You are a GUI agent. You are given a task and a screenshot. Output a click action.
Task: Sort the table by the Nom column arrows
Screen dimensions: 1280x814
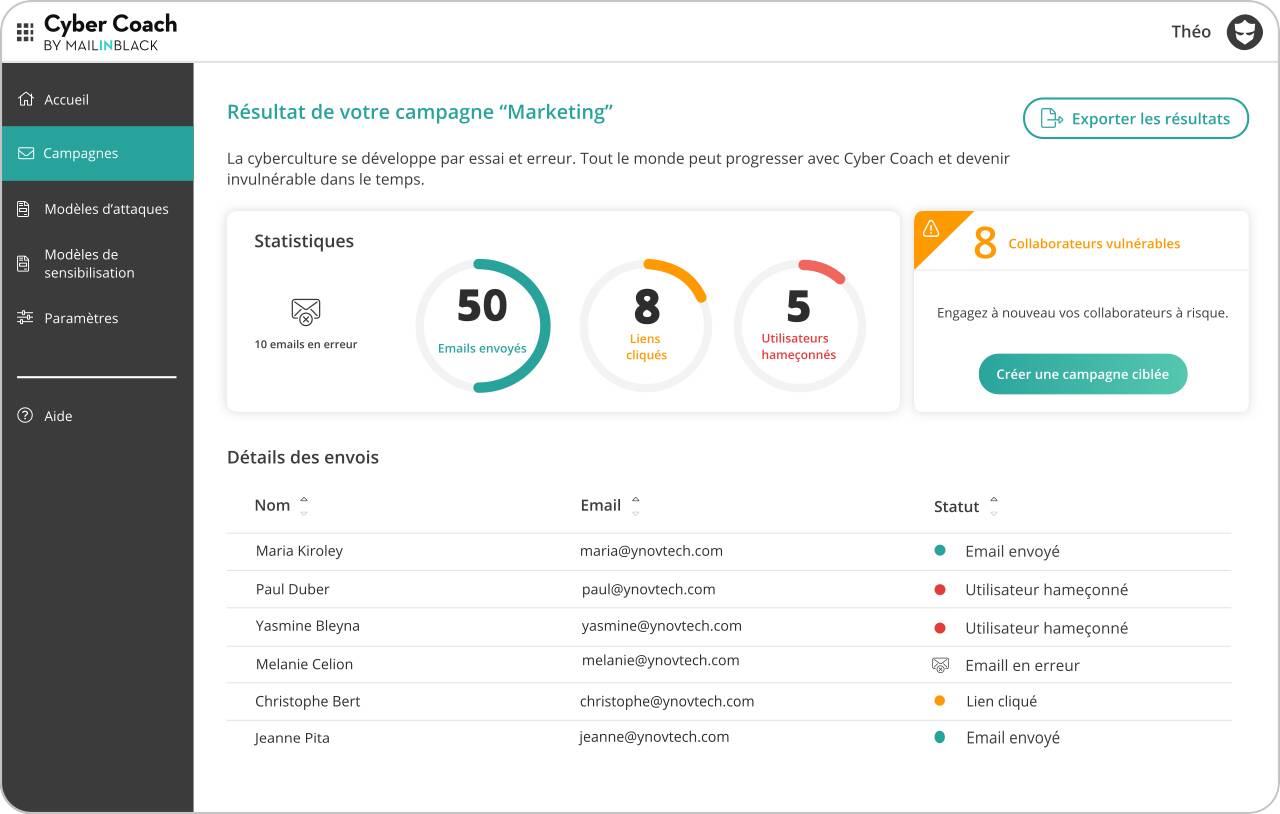point(304,506)
